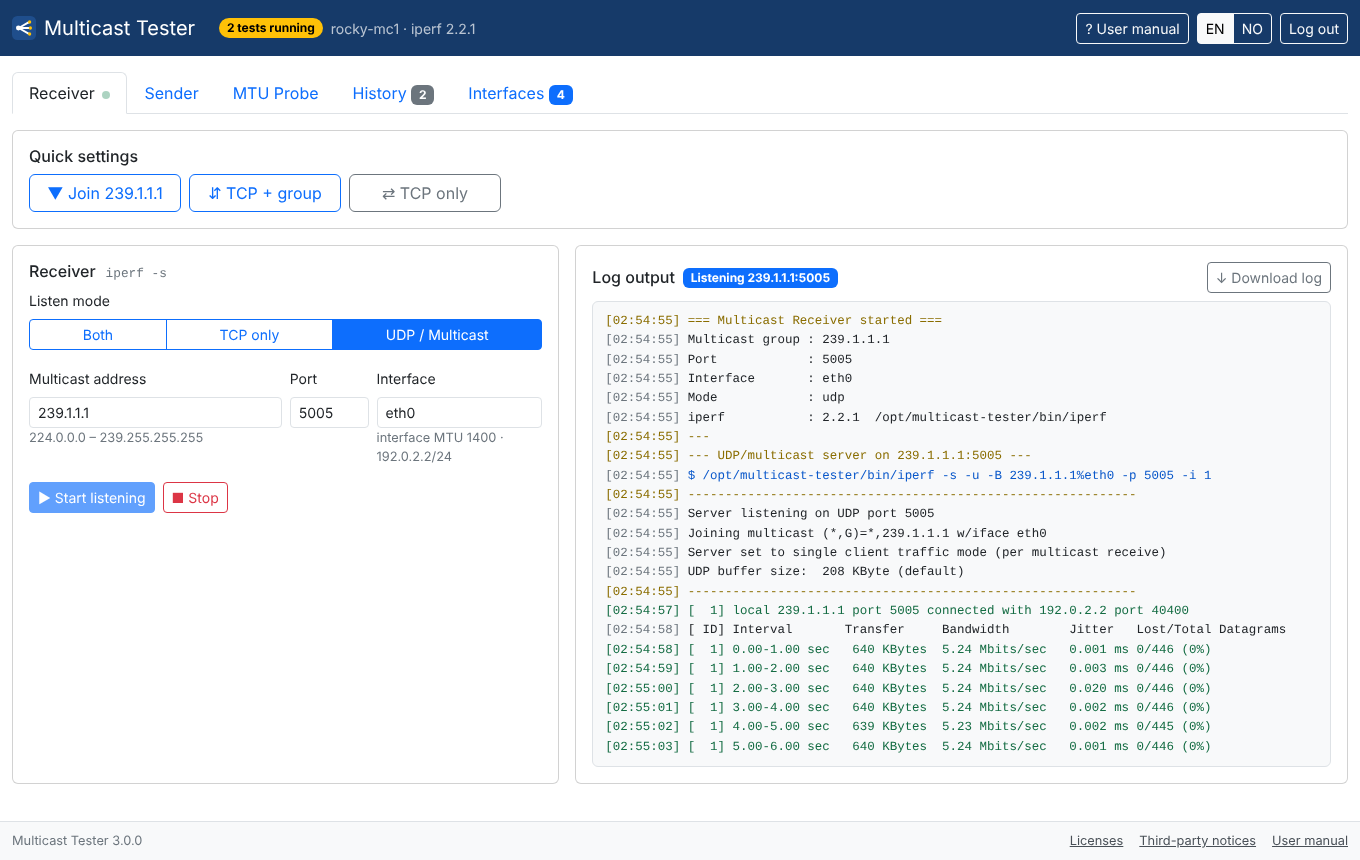Click the Log out button

click(1314, 29)
